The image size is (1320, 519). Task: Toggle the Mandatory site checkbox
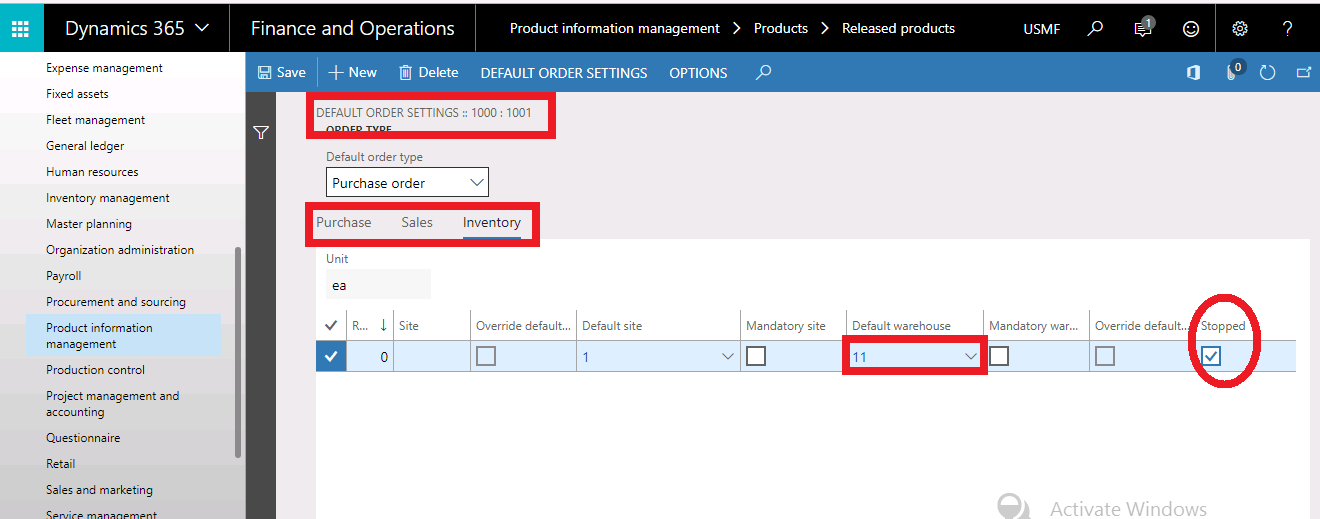[x=756, y=356]
